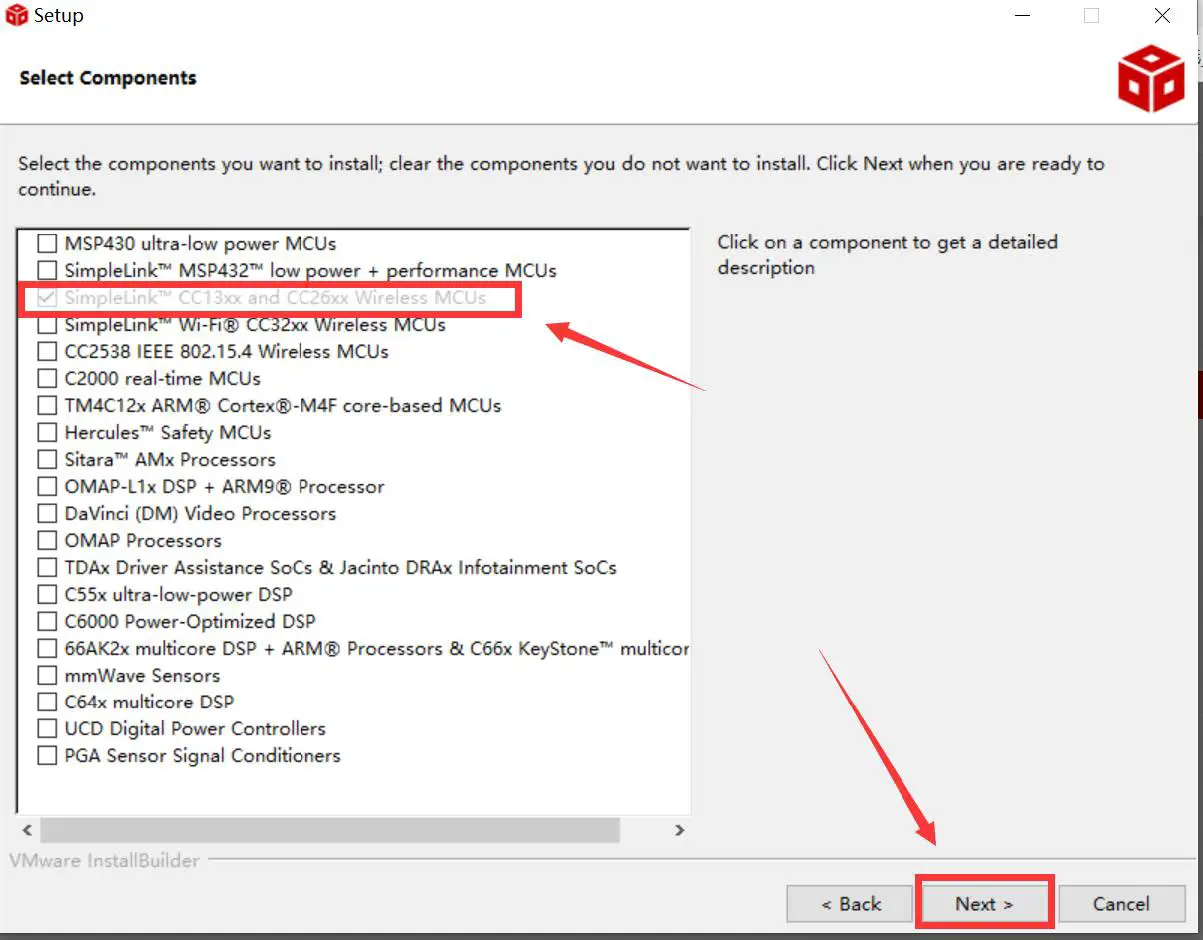The width and height of the screenshot is (1203, 940).
Task: Select PGA Sensor Signal Conditioners checkbox
Action: coord(47,755)
